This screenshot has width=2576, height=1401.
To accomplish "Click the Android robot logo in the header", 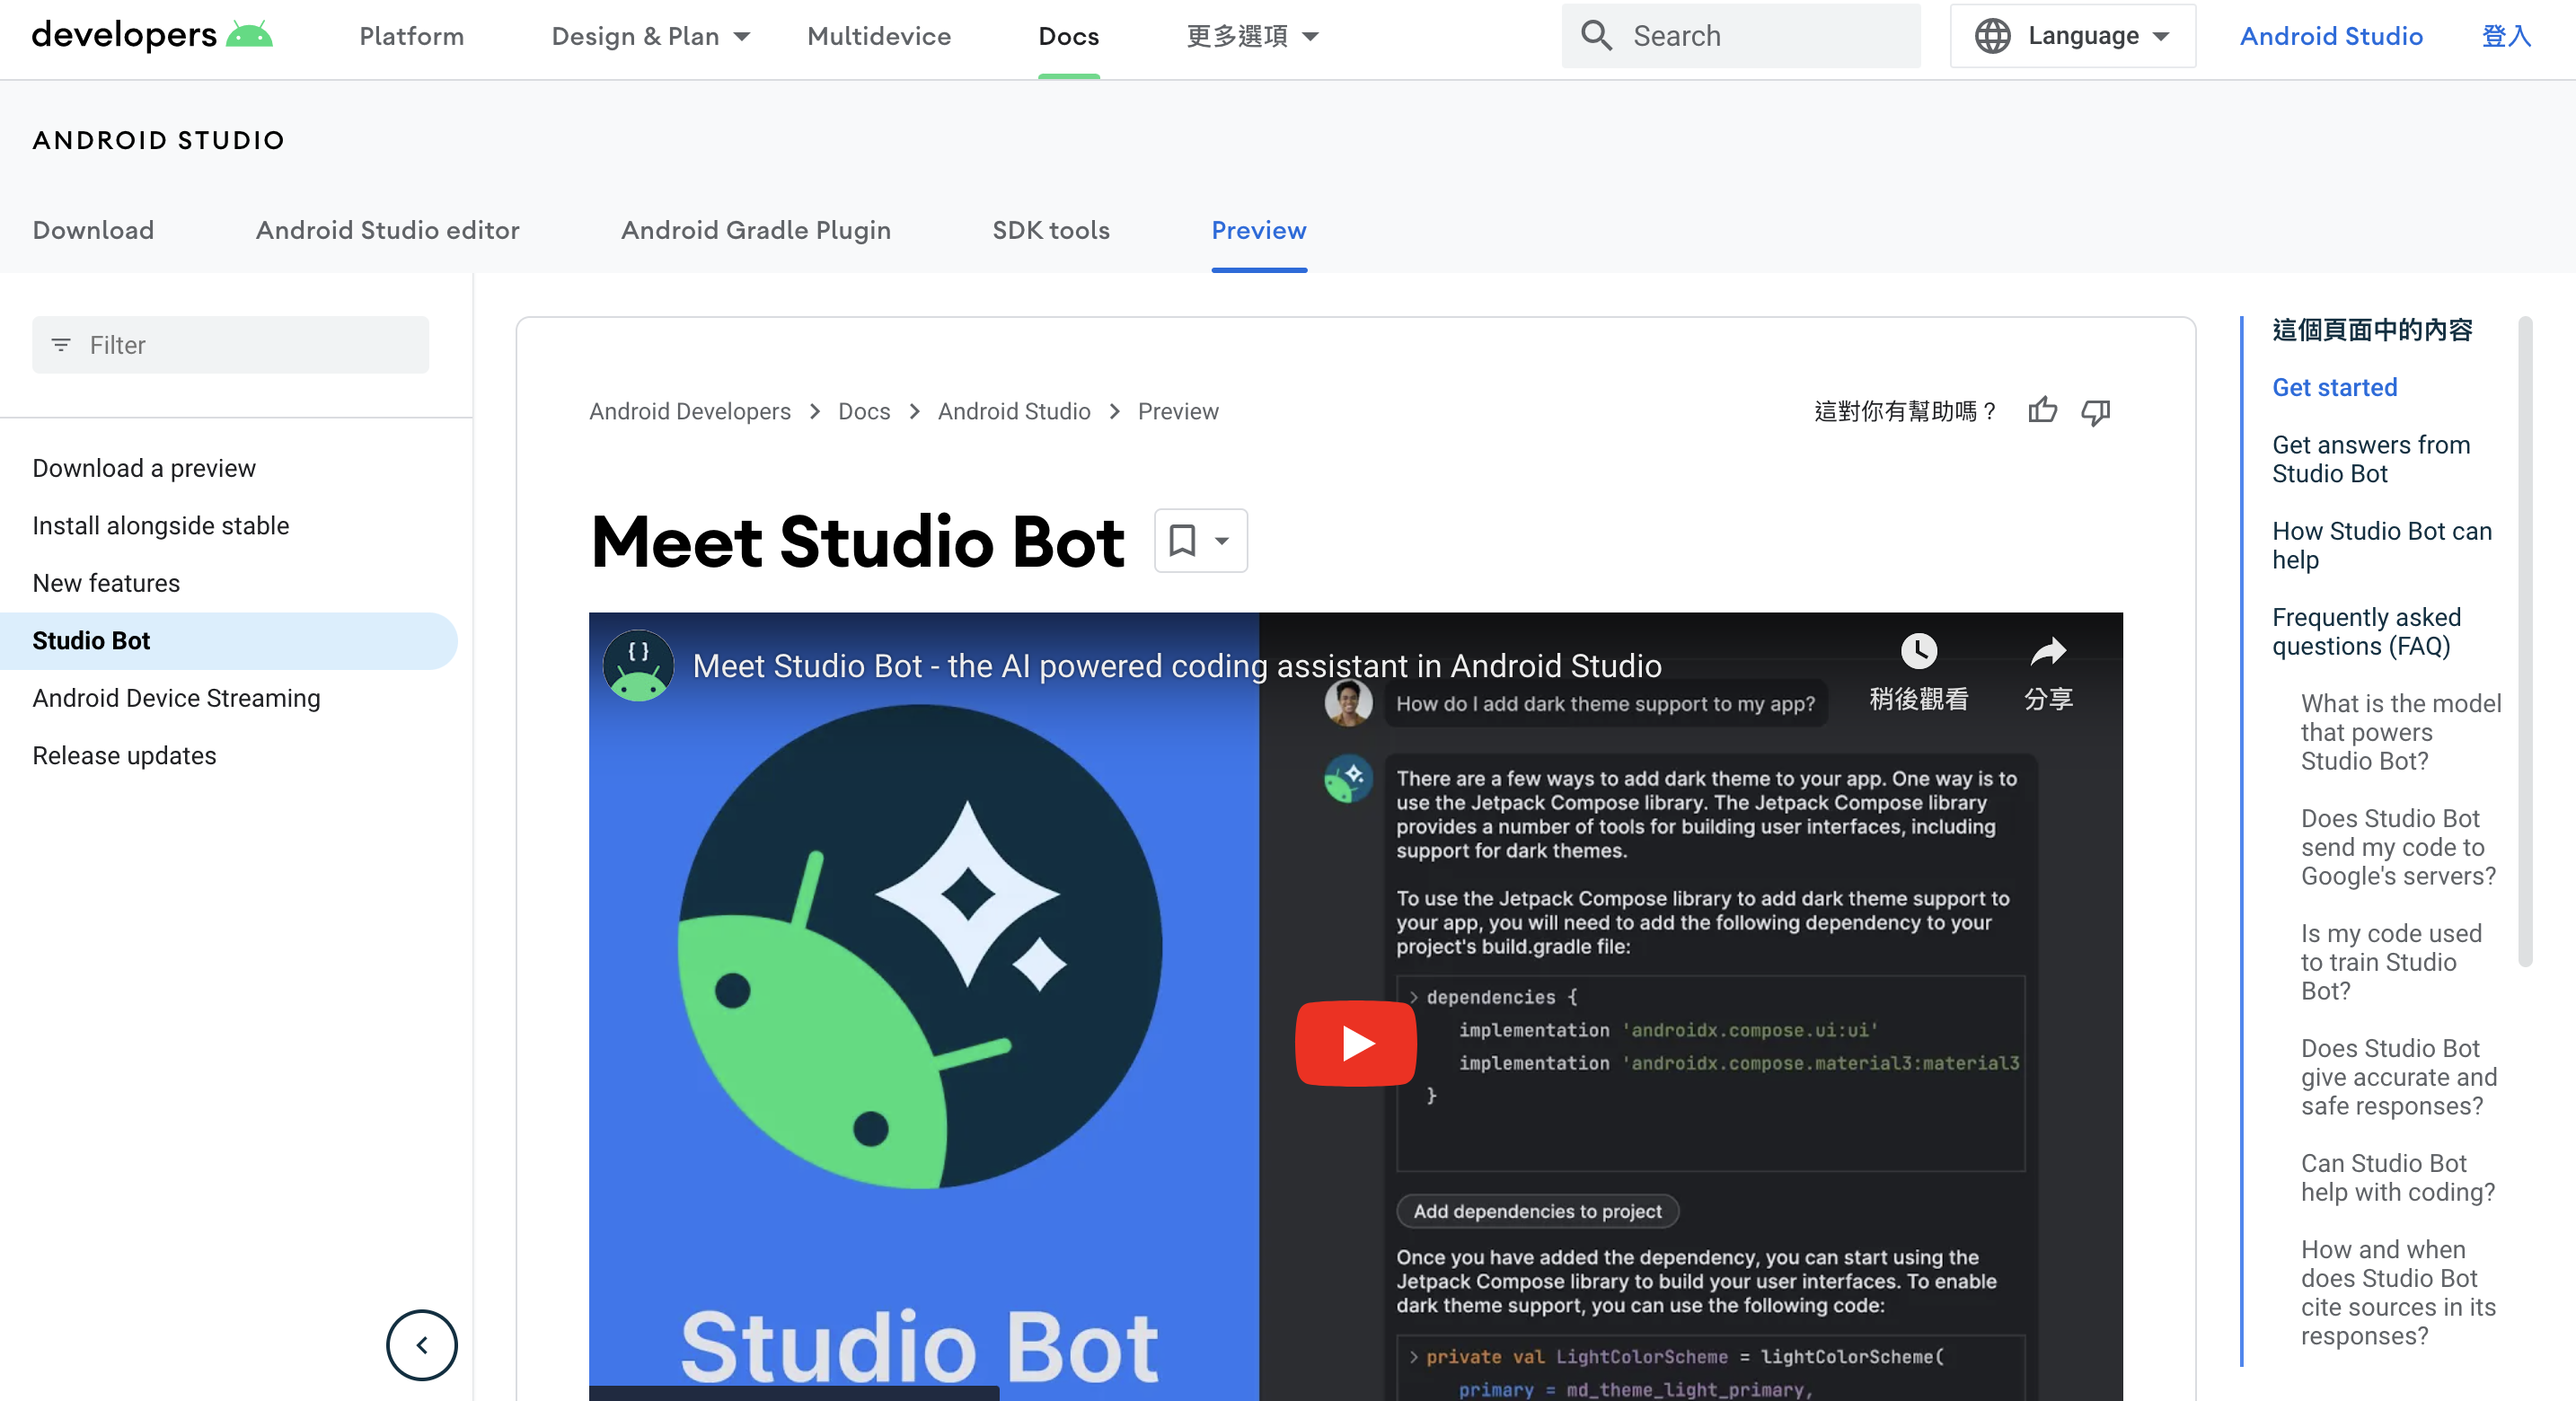I will point(250,32).
